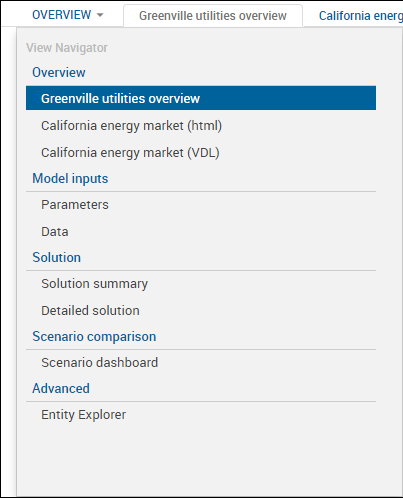Open the Solution summary view
This screenshot has width=403, height=498.
(x=94, y=284)
